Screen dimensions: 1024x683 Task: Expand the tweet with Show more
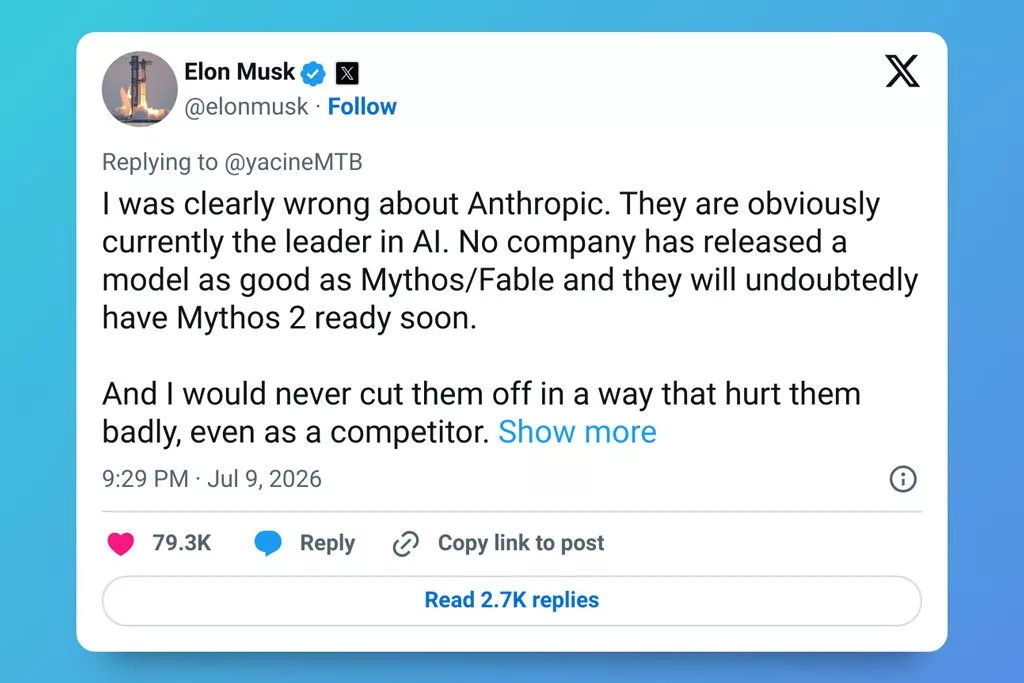pos(577,432)
